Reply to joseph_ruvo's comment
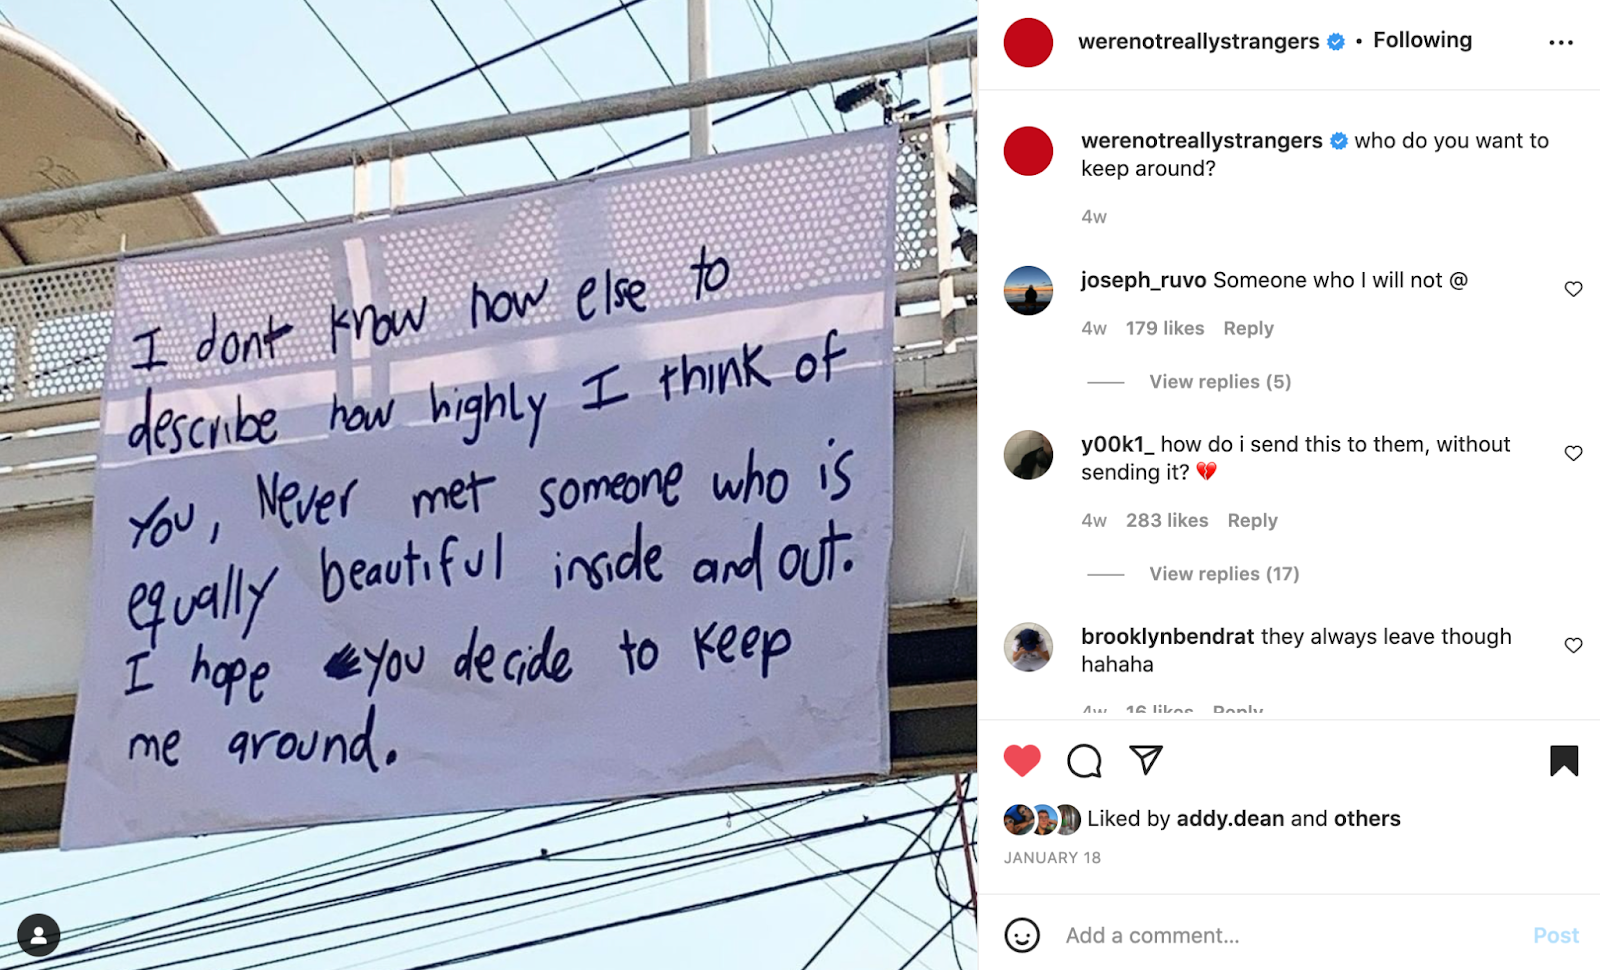The height and width of the screenshot is (970, 1600). (1248, 328)
